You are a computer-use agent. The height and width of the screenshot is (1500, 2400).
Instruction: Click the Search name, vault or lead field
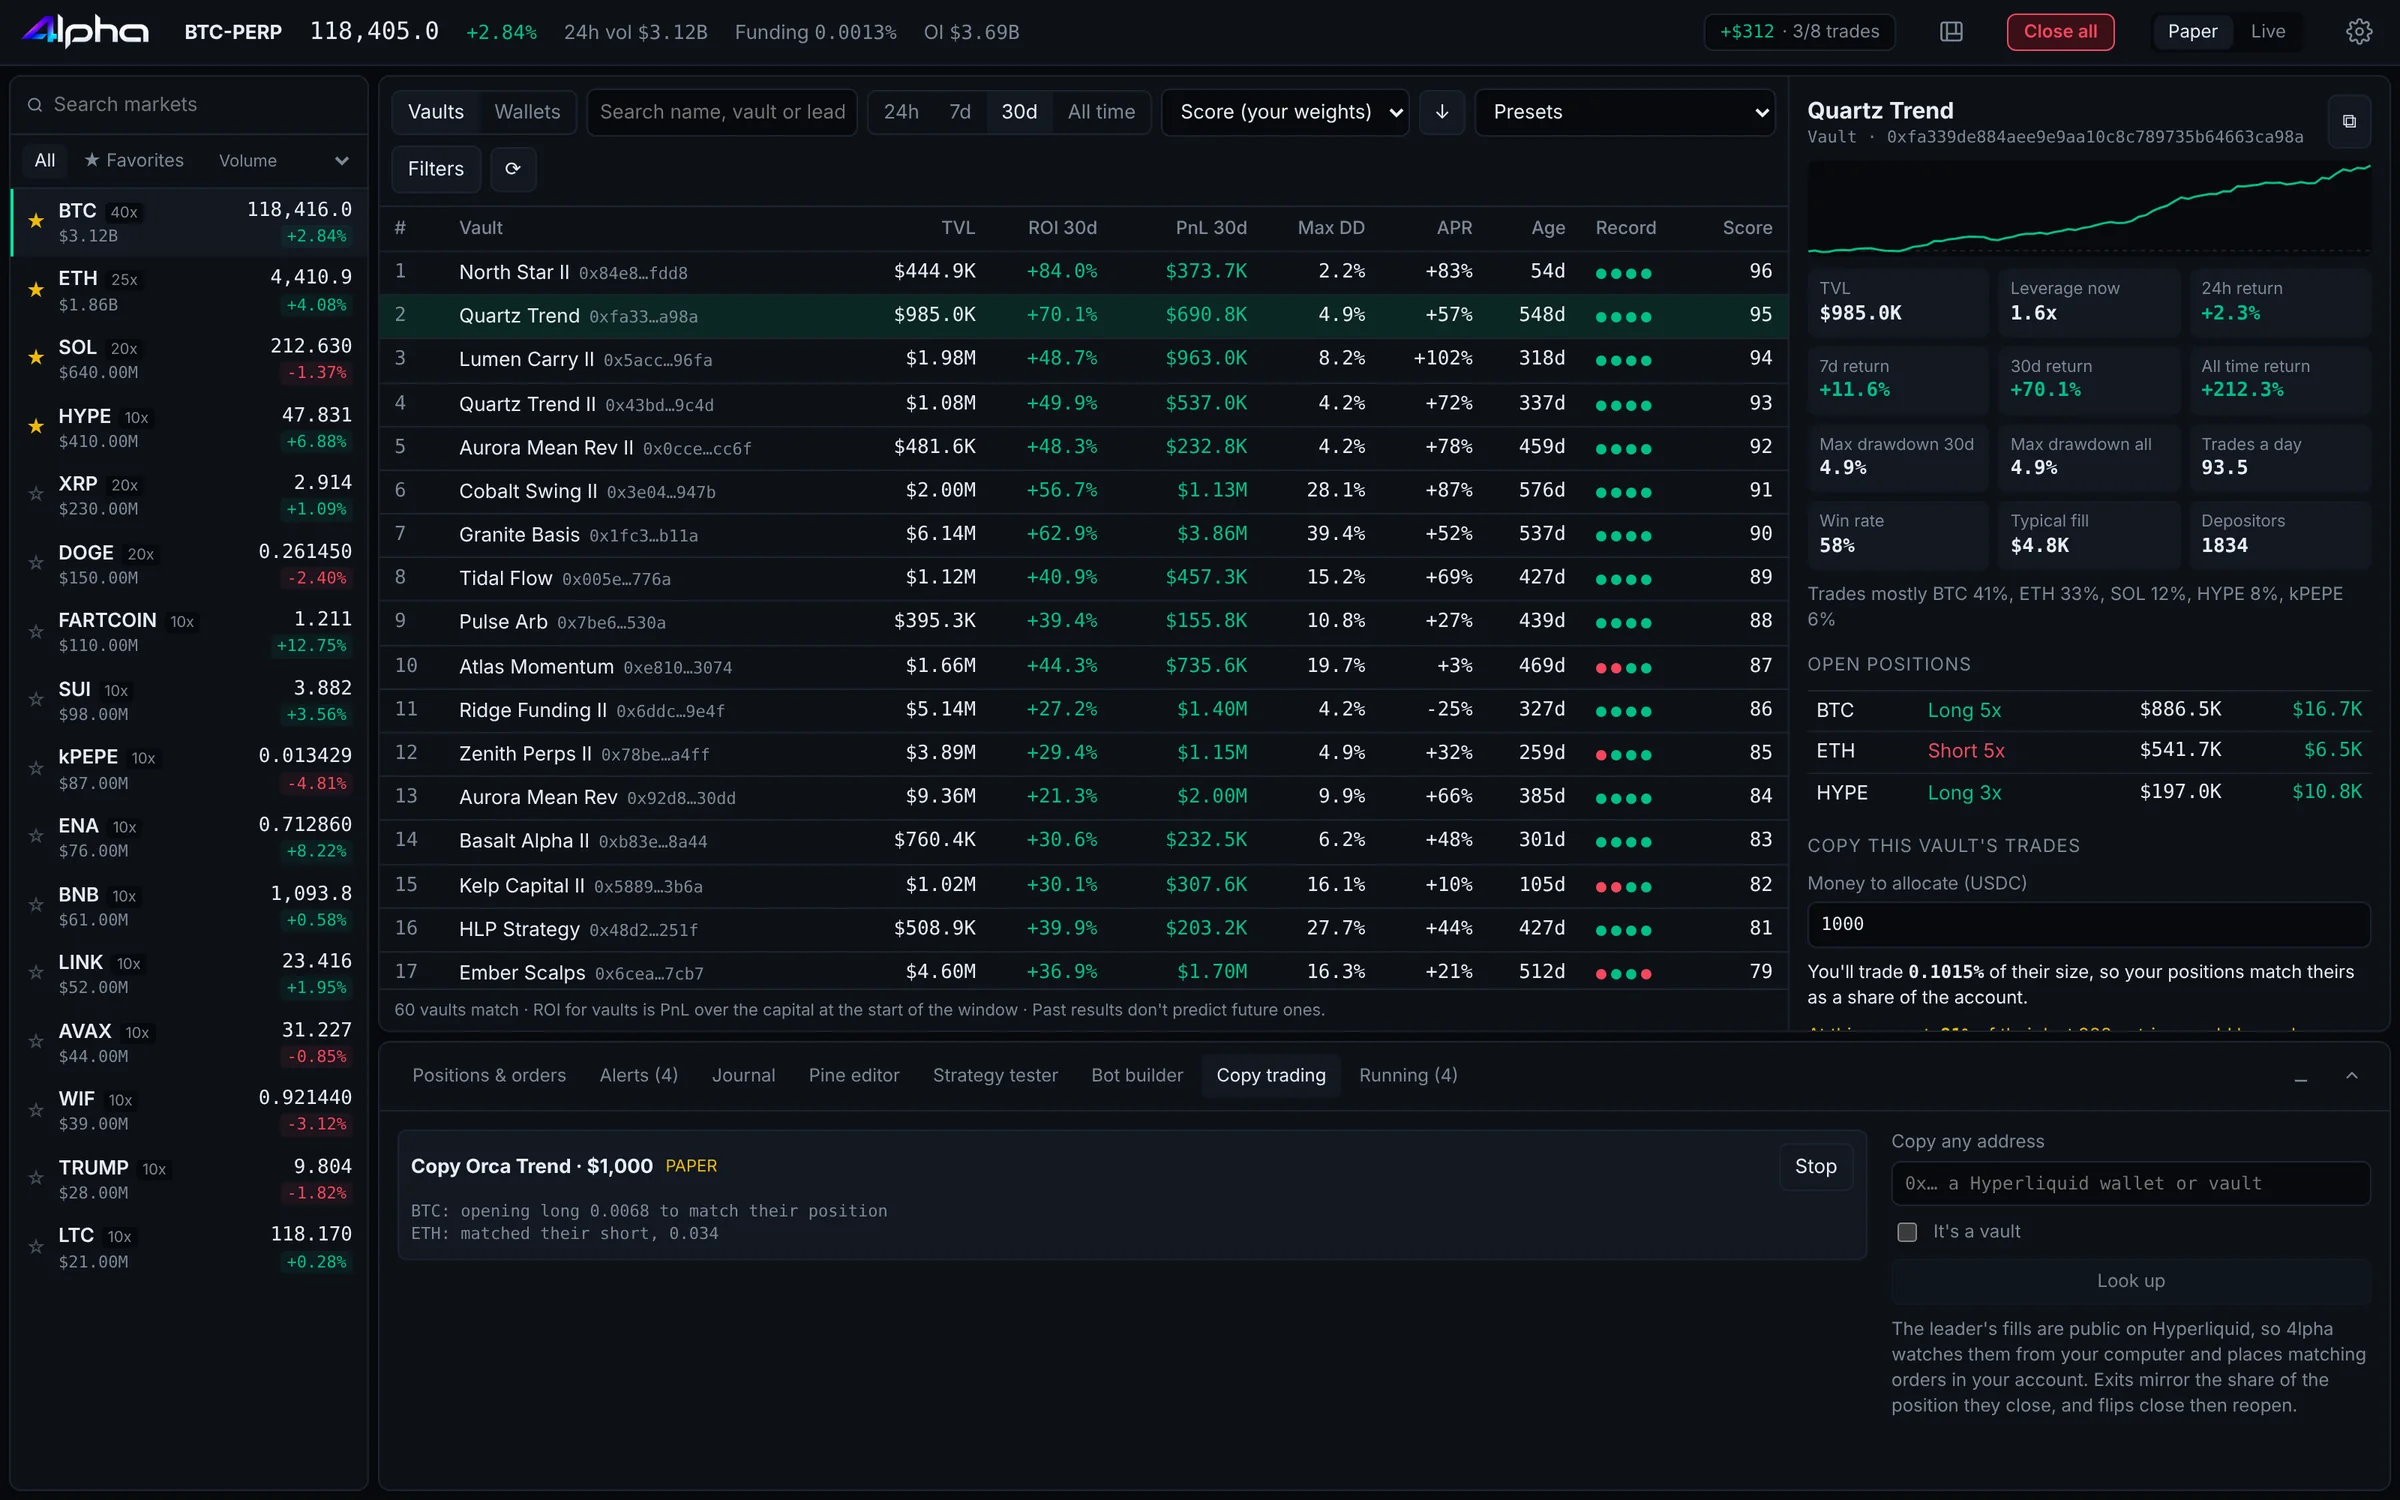(x=722, y=112)
